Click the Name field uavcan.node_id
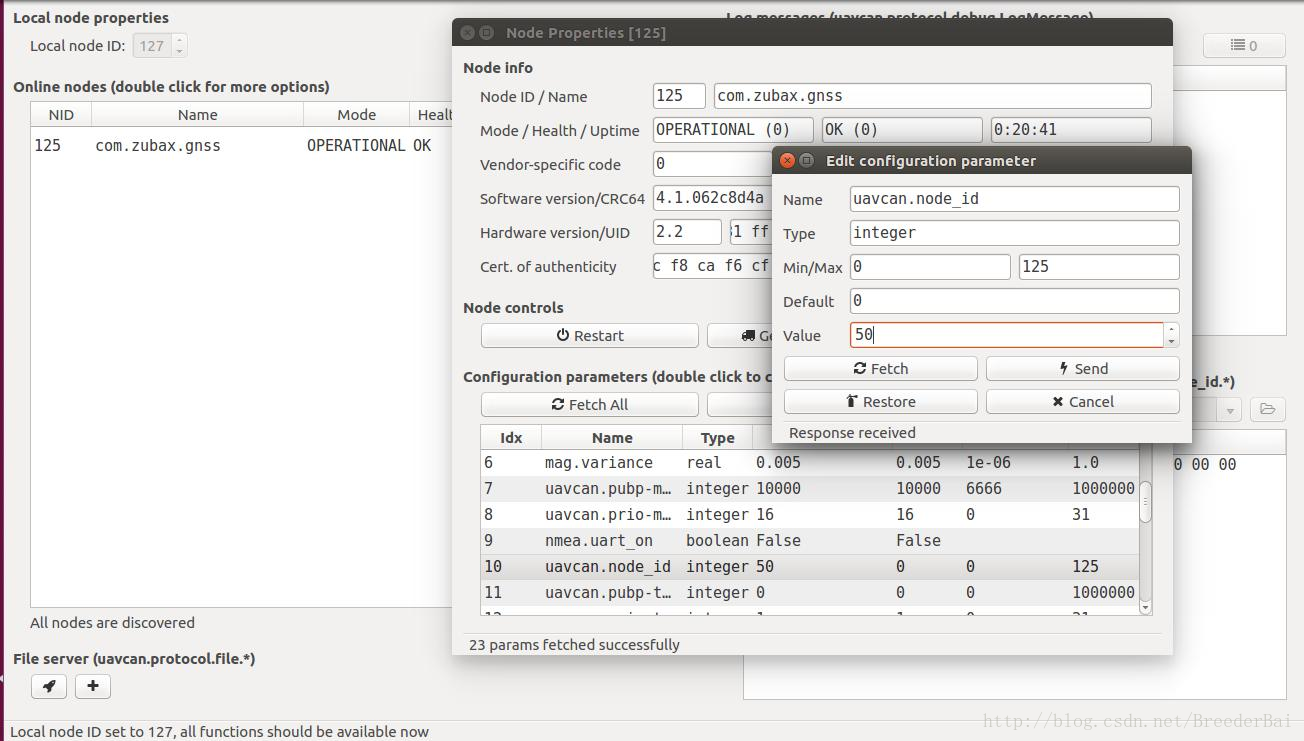The height and width of the screenshot is (741, 1304). pyautogui.click(x=1015, y=198)
